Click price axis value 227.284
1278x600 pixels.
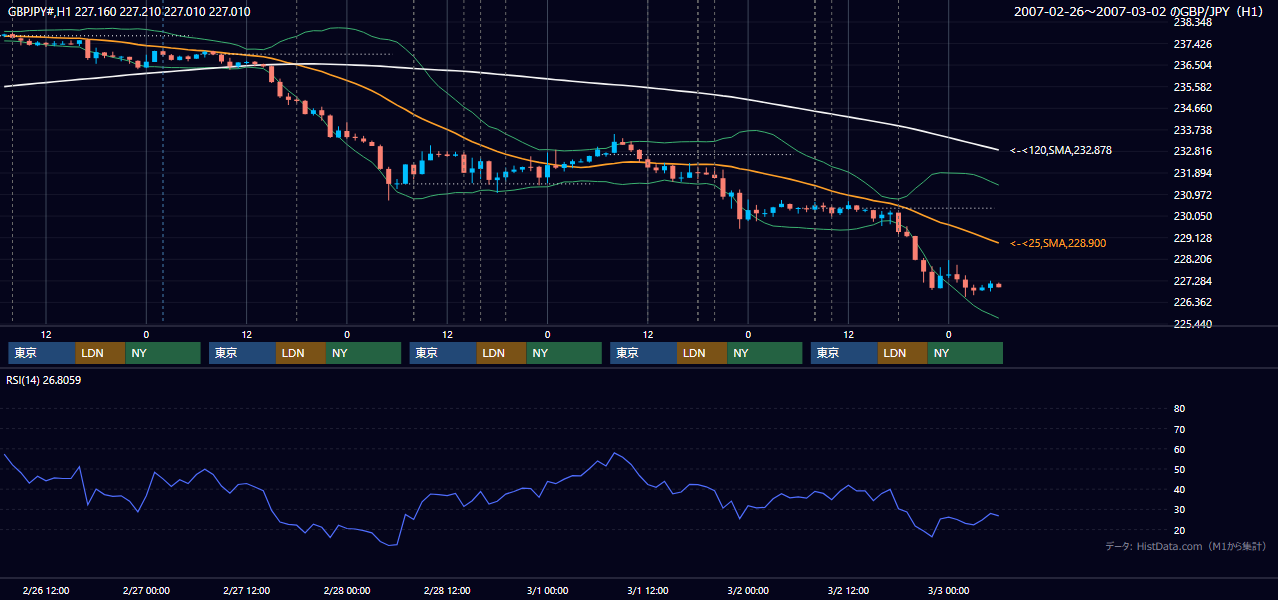click(1192, 281)
